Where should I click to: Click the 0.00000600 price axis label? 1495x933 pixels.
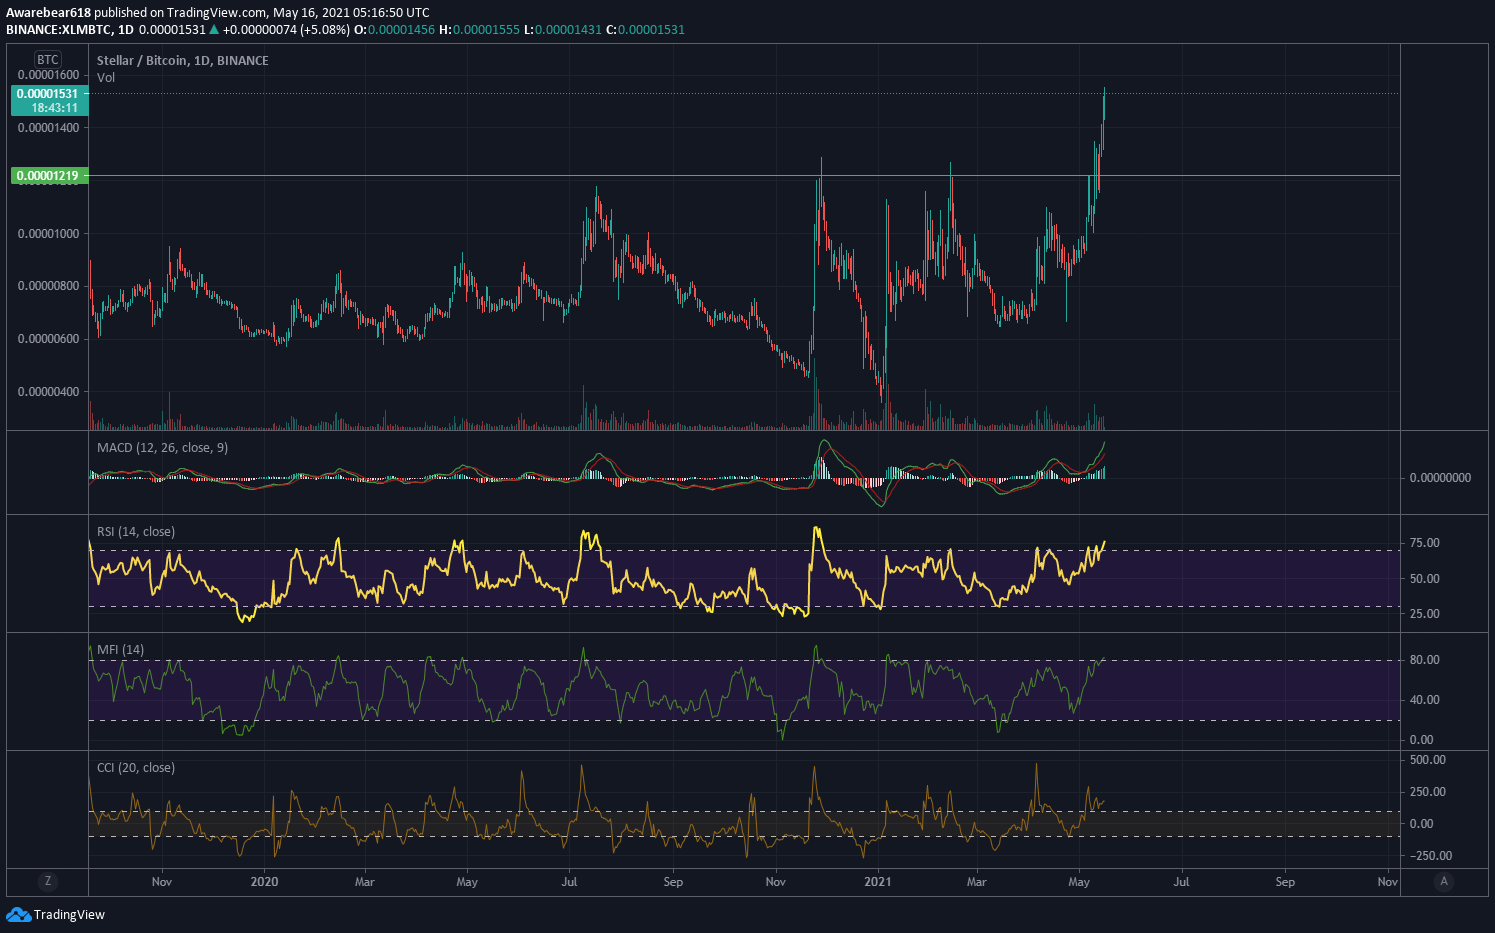pos(48,339)
